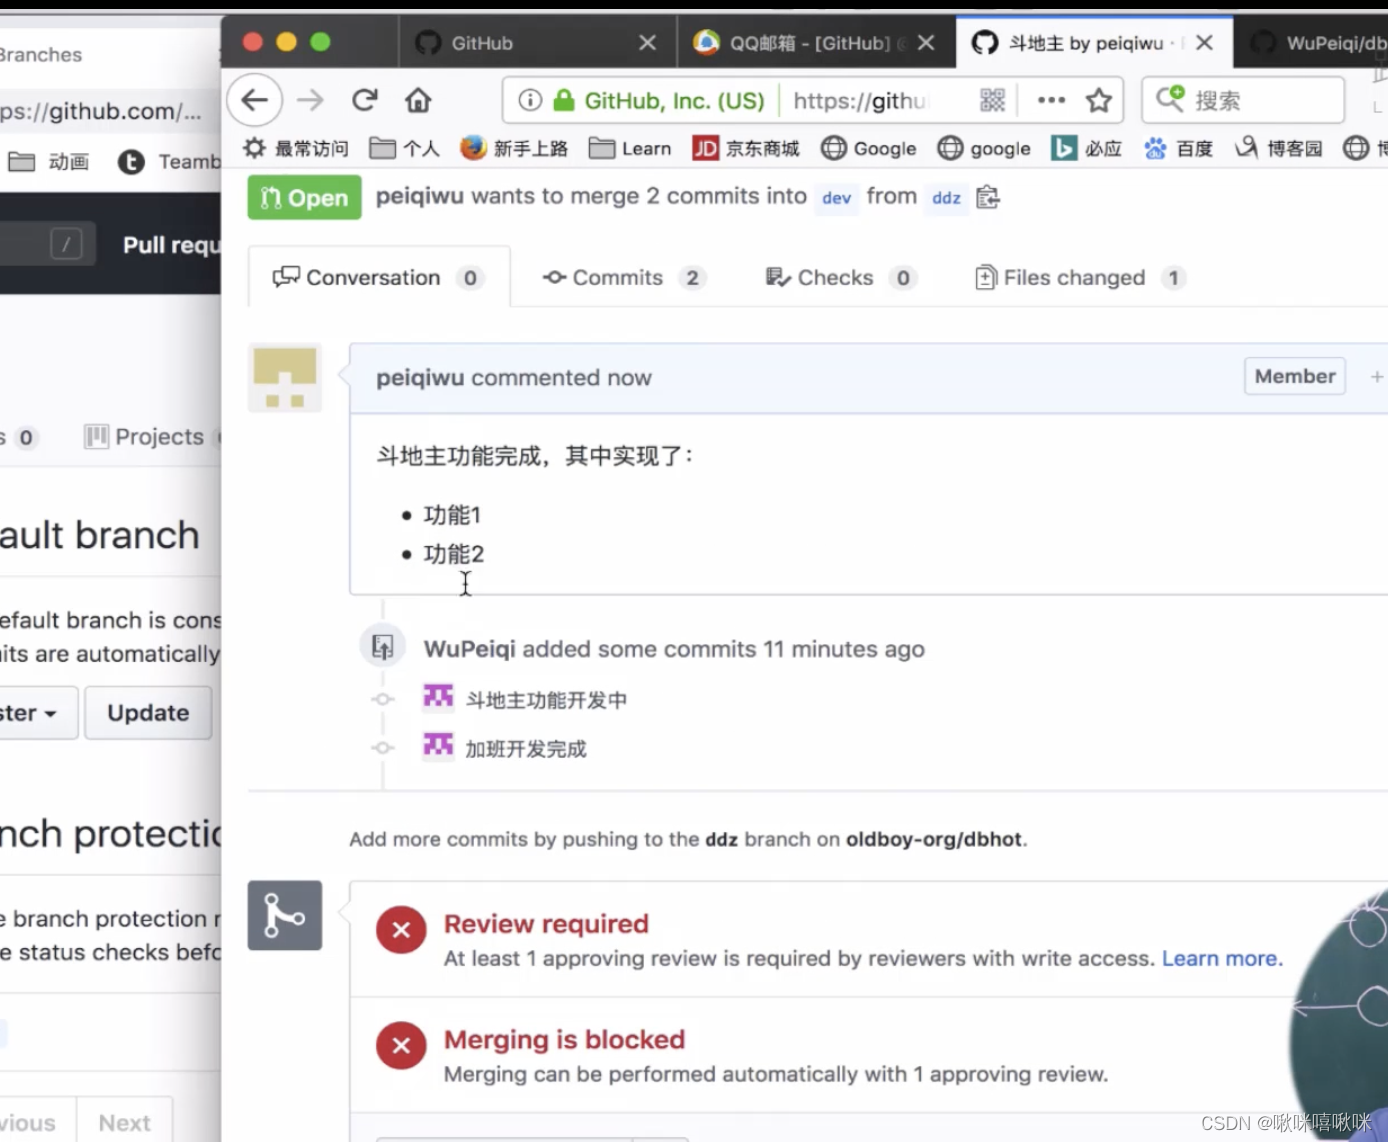1388x1142 pixels.
Task: Open the 新手上路 Firefox bookmark
Action: [x=514, y=148]
